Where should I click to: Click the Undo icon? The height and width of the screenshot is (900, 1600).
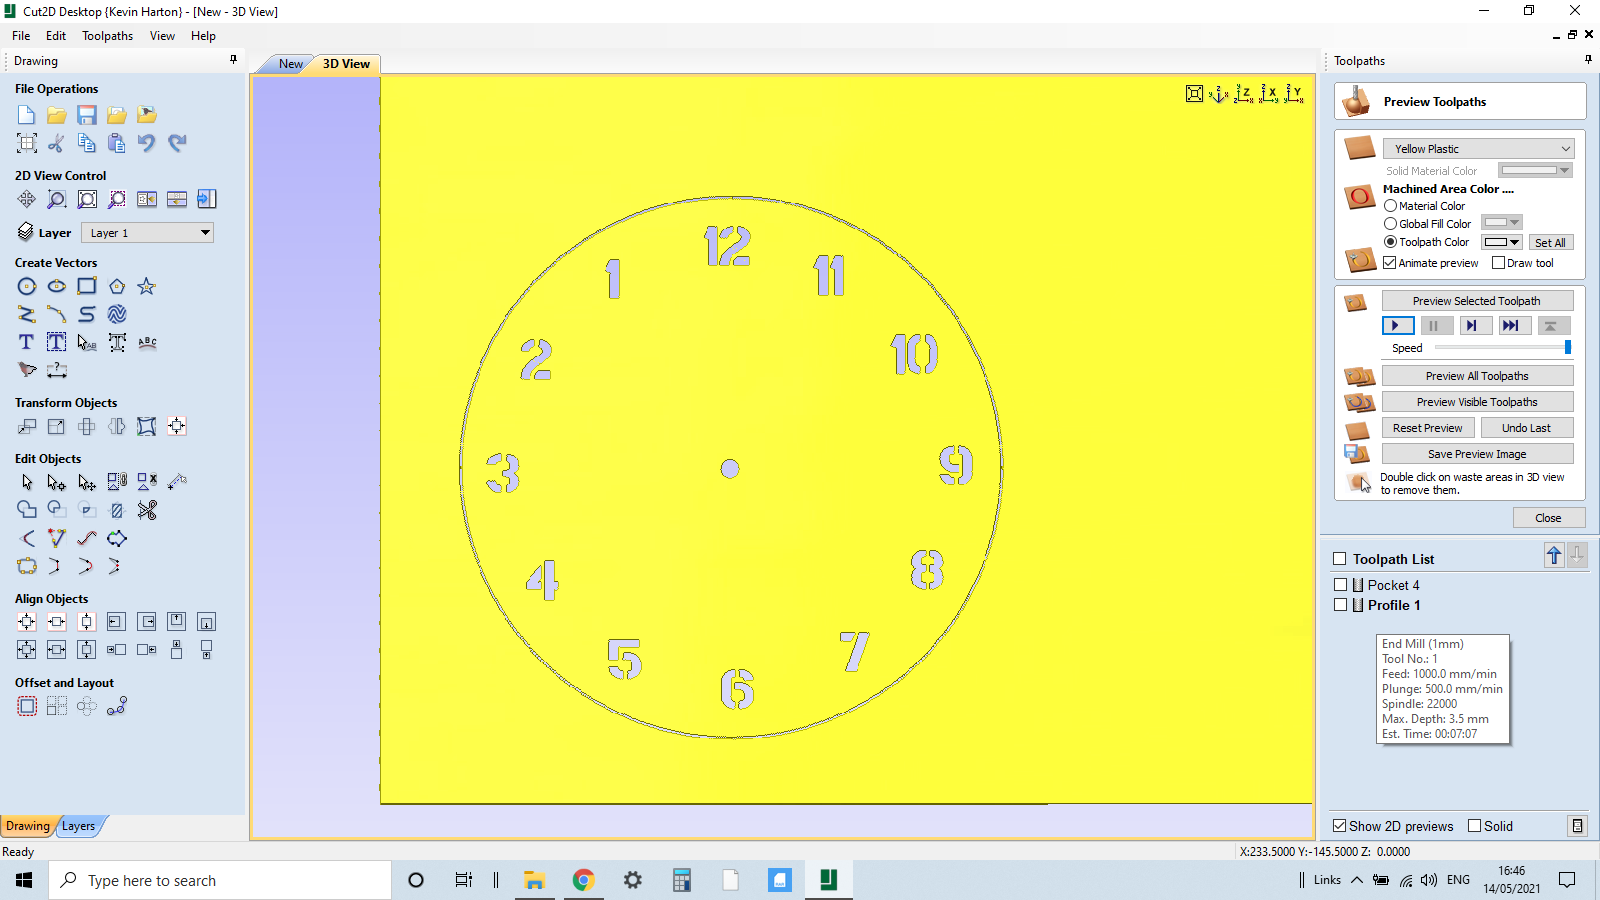click(x=146, y=143)
